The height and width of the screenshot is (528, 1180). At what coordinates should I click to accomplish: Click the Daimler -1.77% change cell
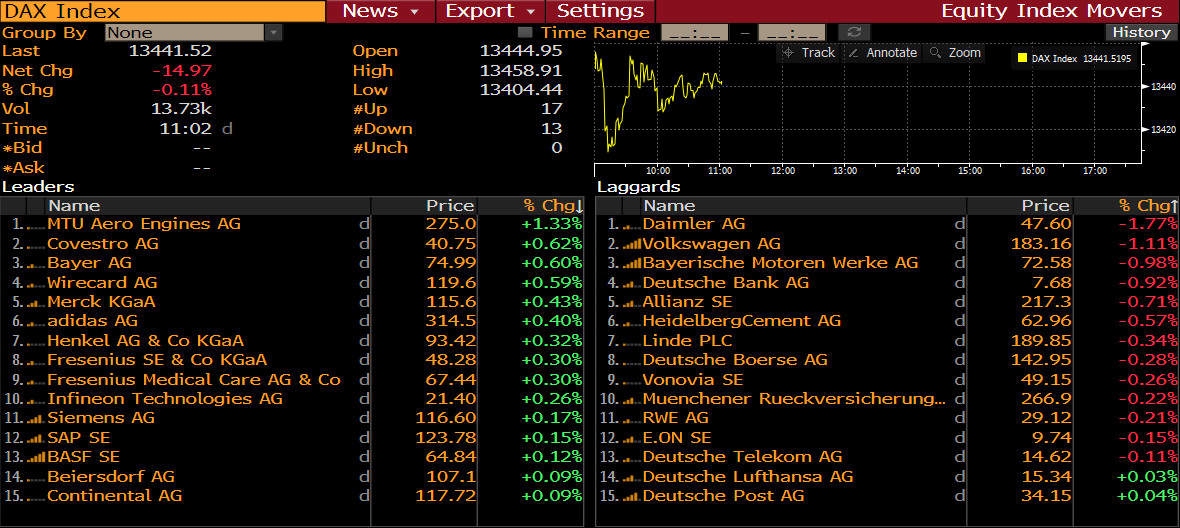(x=1148, y=224)
